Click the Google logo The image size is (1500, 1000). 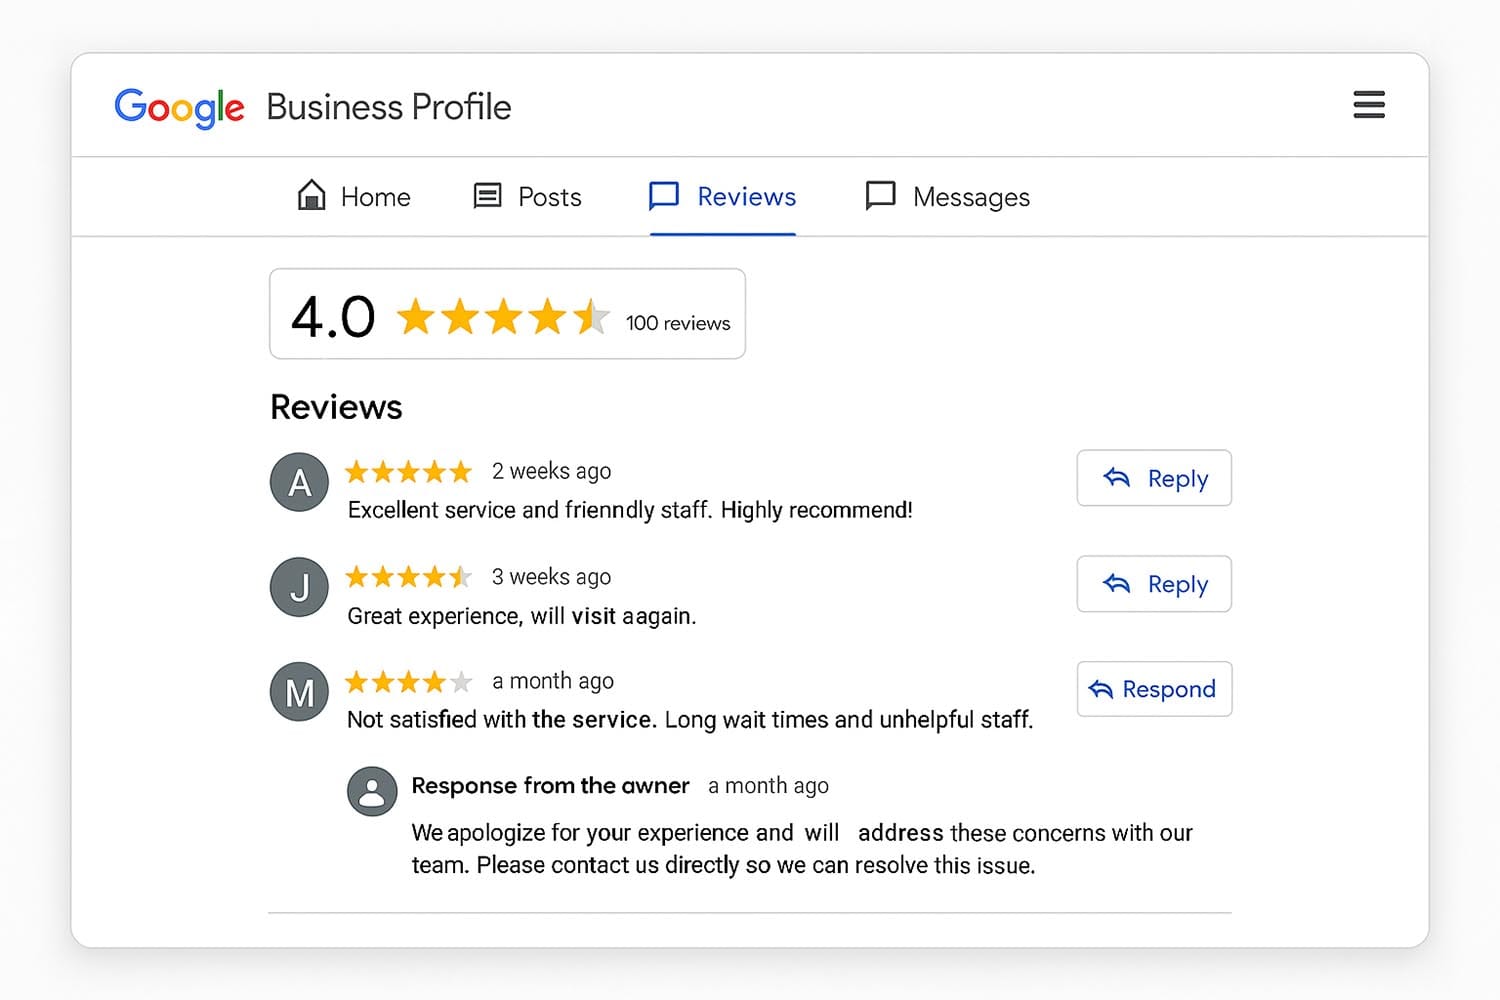[x=180, y=107]
